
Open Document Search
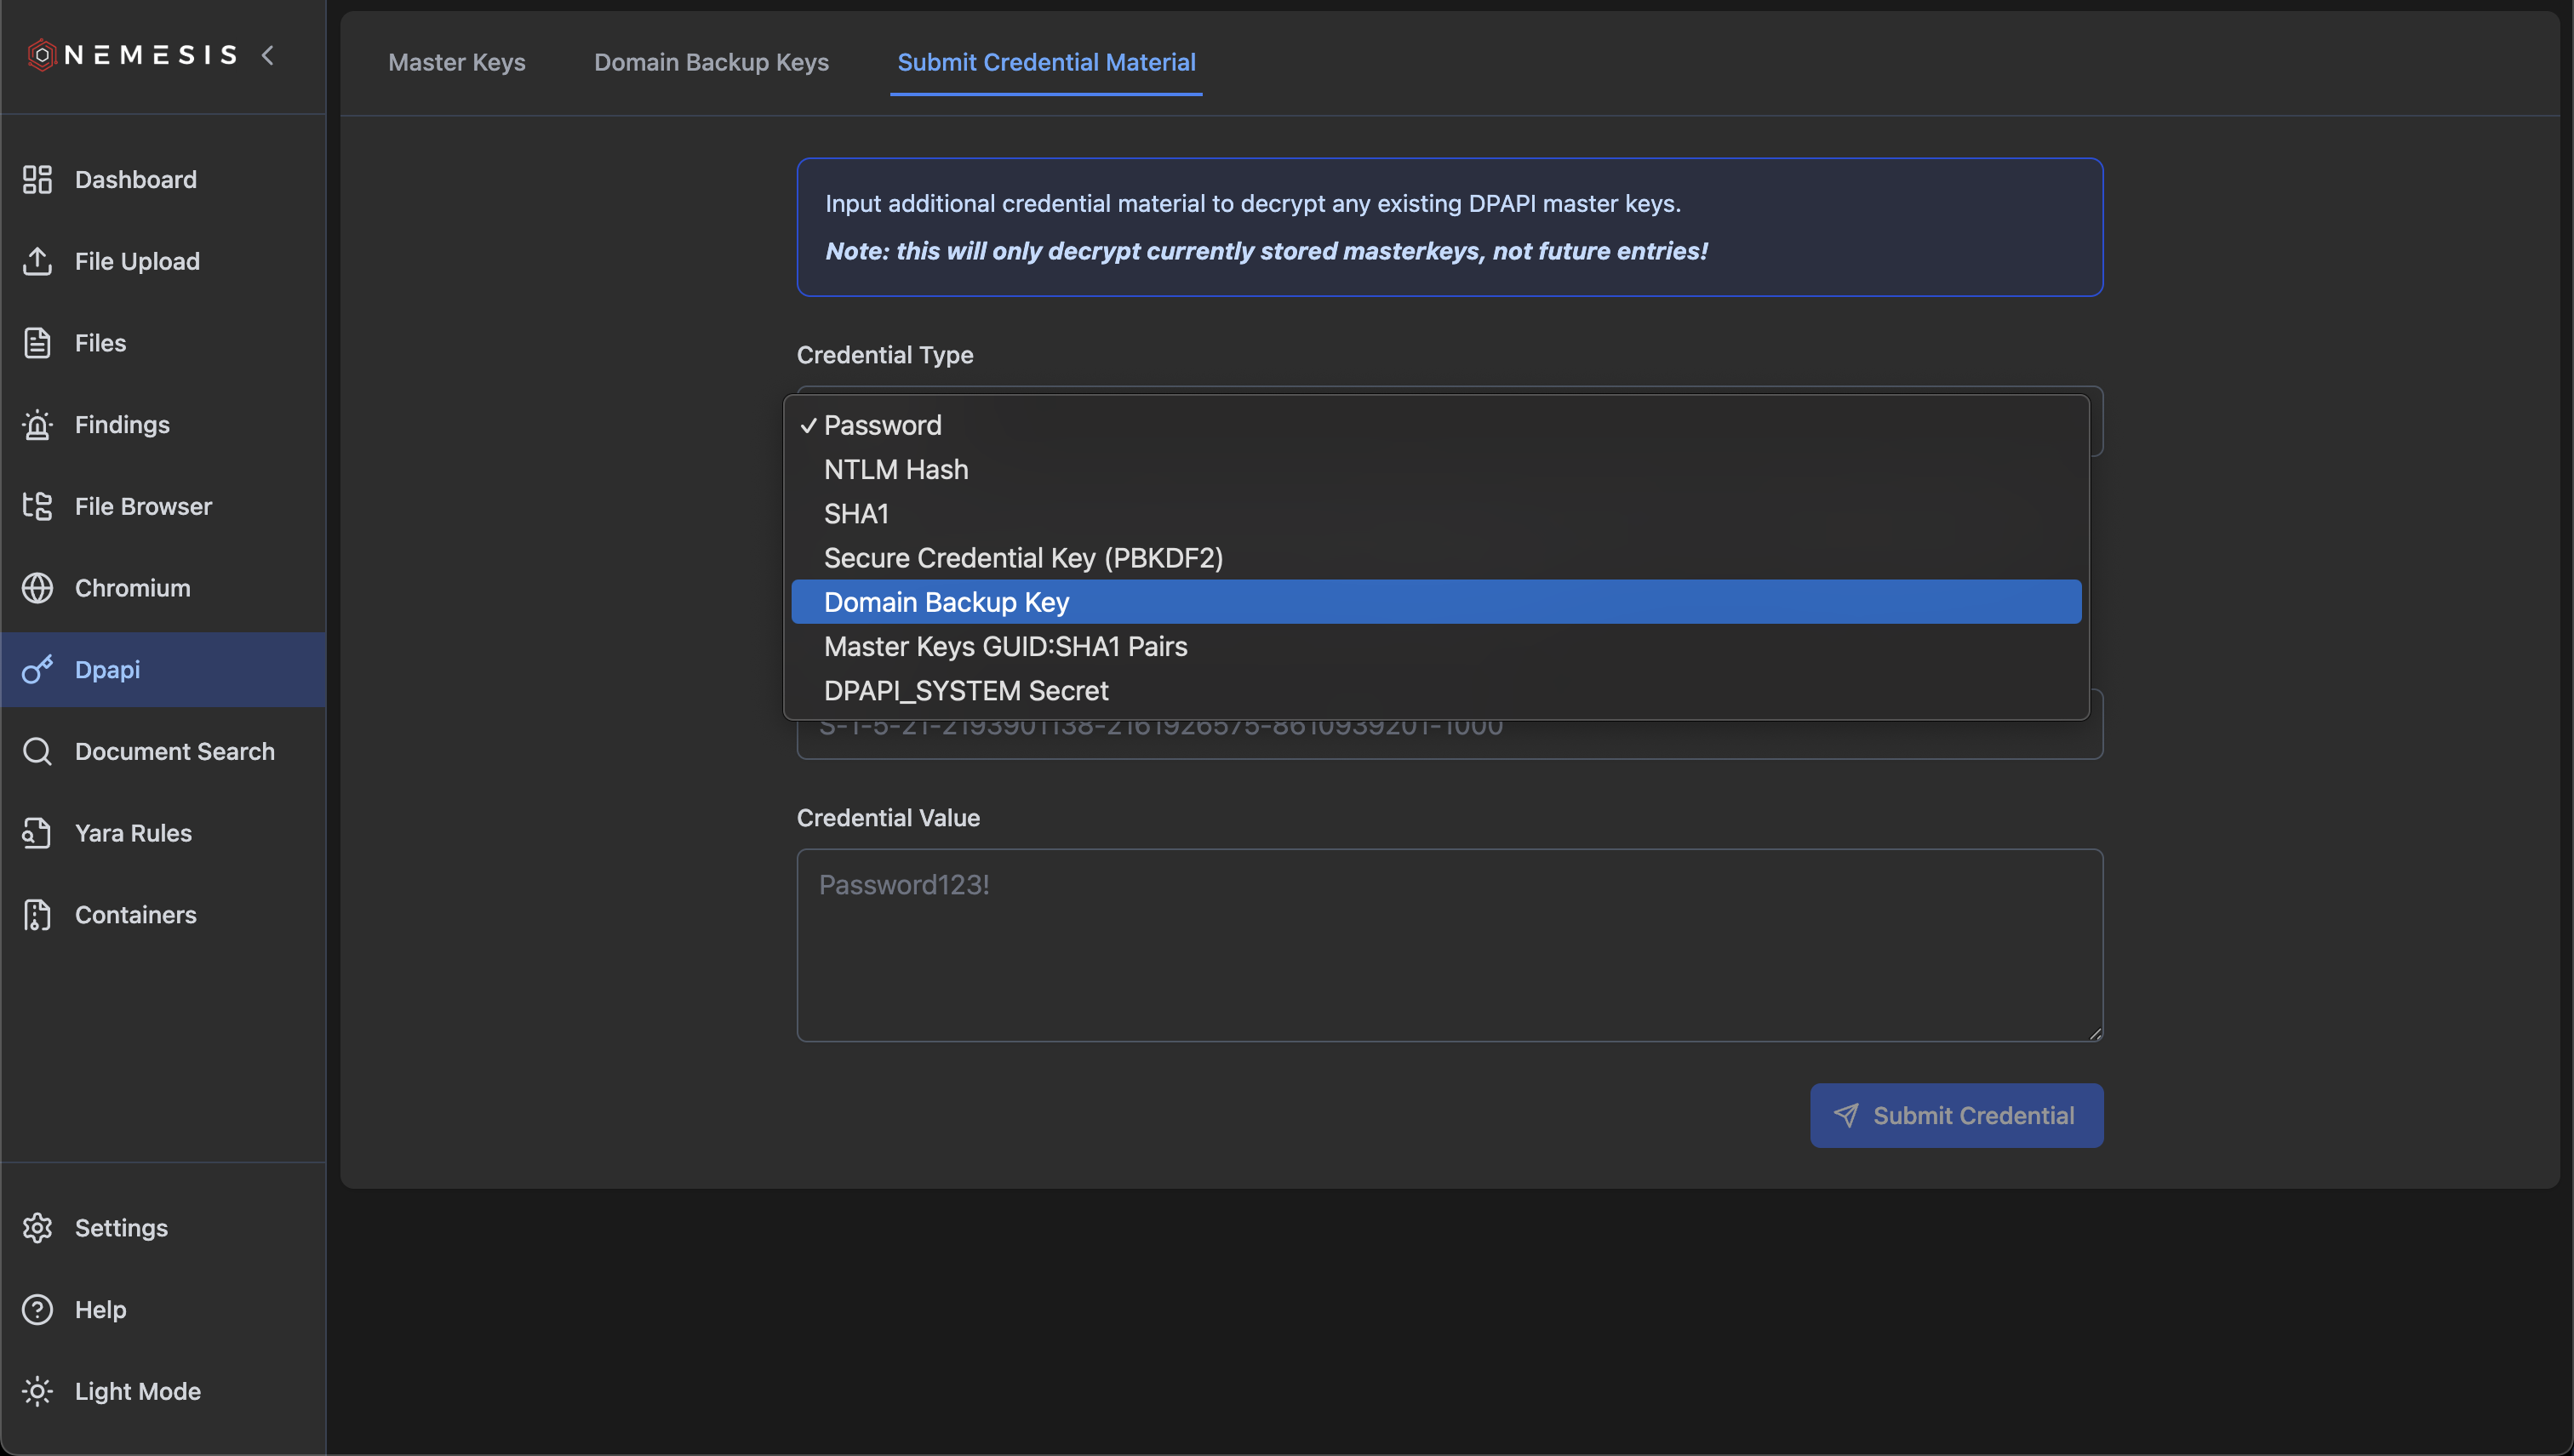click(x=175, y=751)
